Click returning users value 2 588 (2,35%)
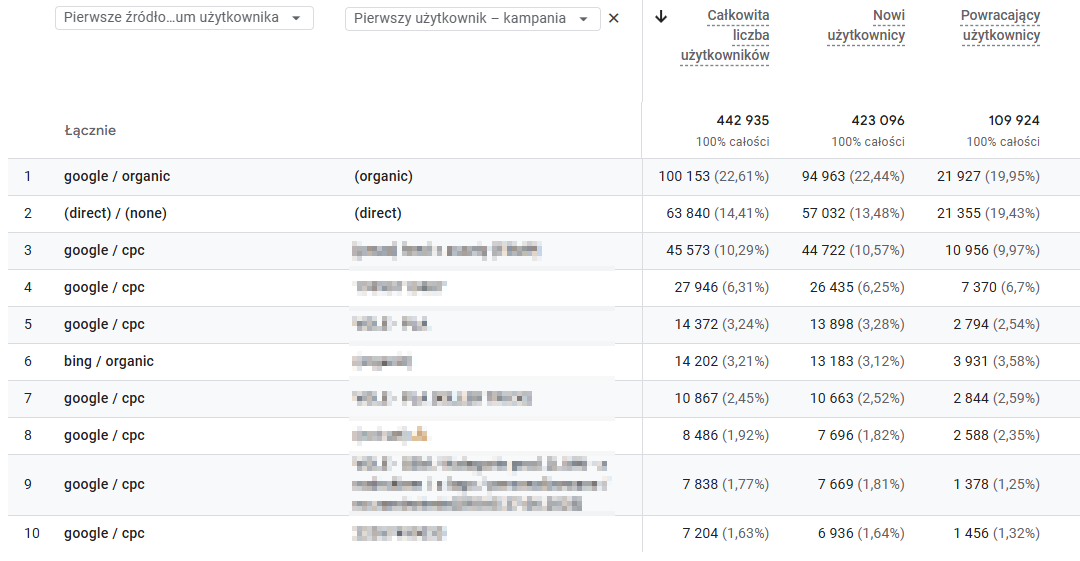This screenshot has width=1080, height=561. tap(997, 436)
